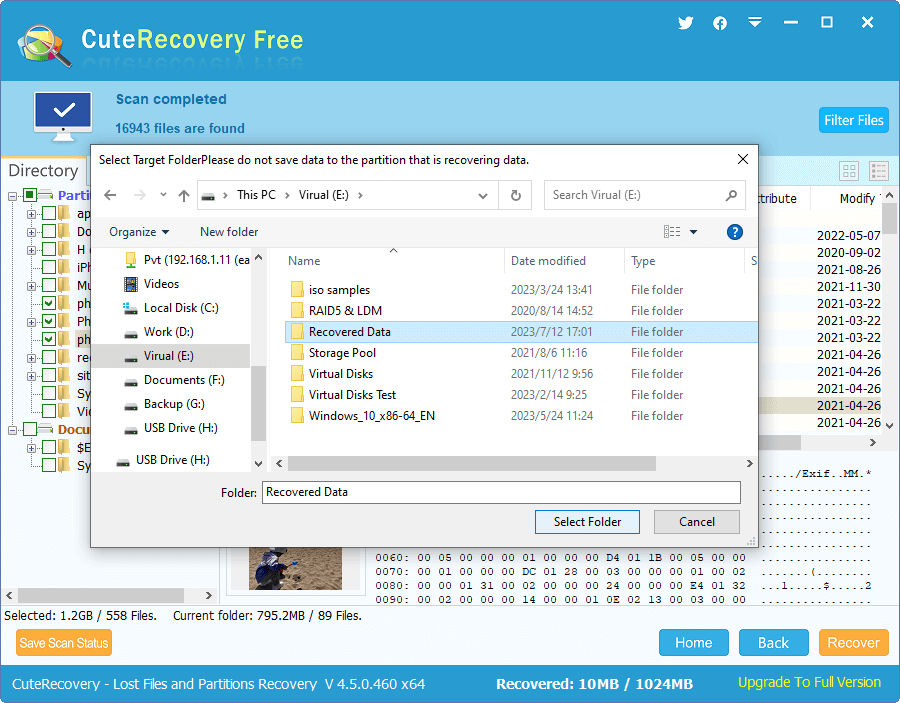Open the Facebook icon link
The height and width of the screenshot is (703, 900).
point(720,23)
